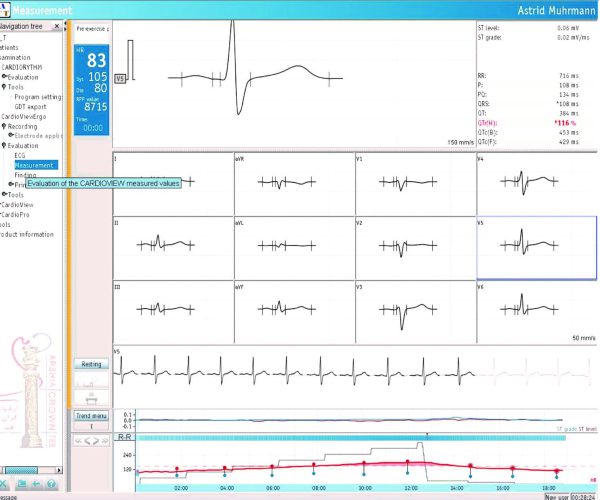Viewport: 600px width, 500px height.
Task: Click the back arrow icon in bottom toolbar
Action: (36, 485)
